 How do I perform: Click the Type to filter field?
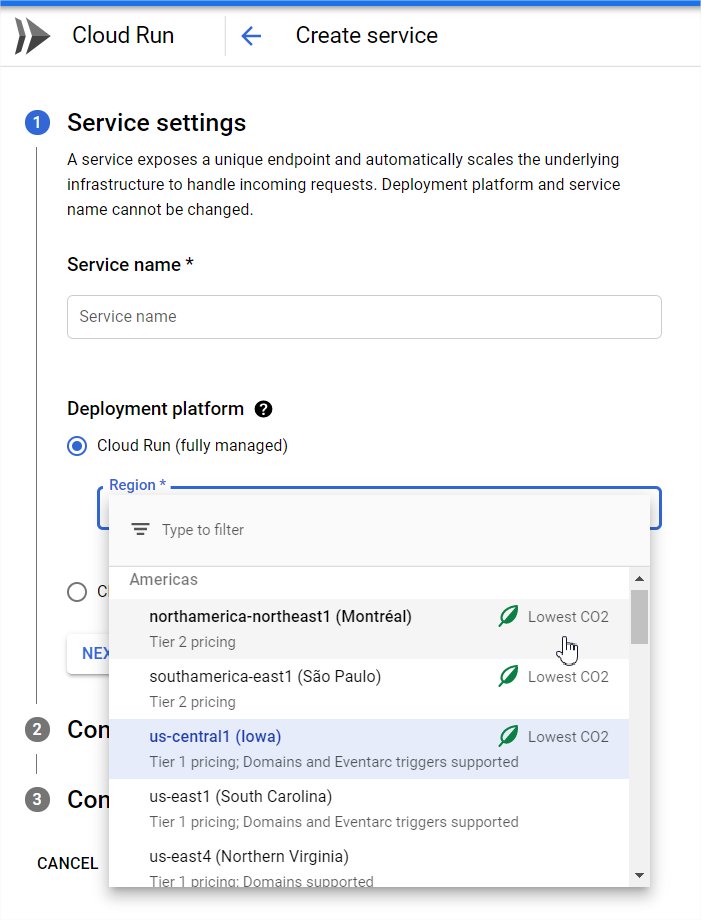click(379, 530)
